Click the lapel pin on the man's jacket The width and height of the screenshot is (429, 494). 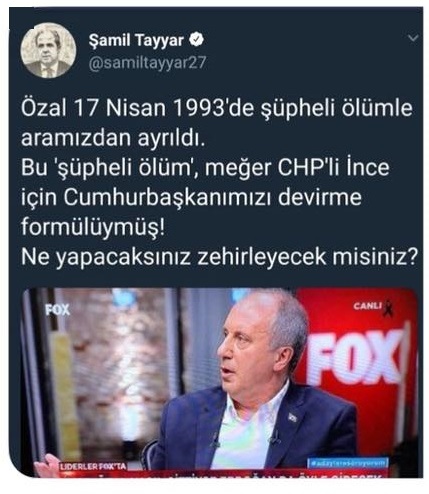tap(292, 417)
